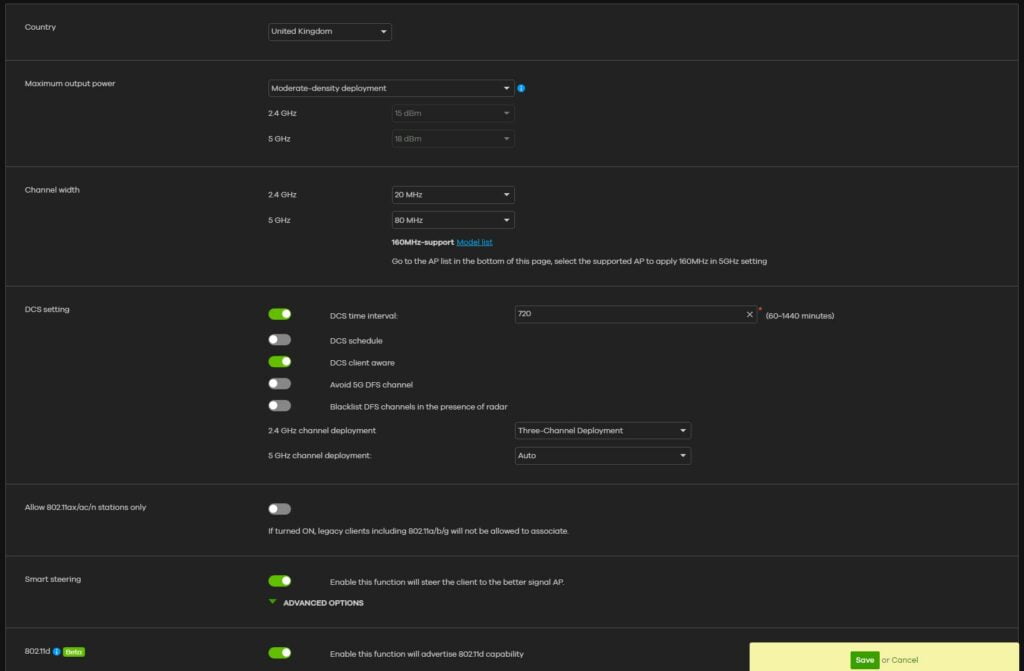Image resolution: width=1024 pixels, height=671 pixels.
Task: Disable the Smart steering switch
Action: point(279,581)
